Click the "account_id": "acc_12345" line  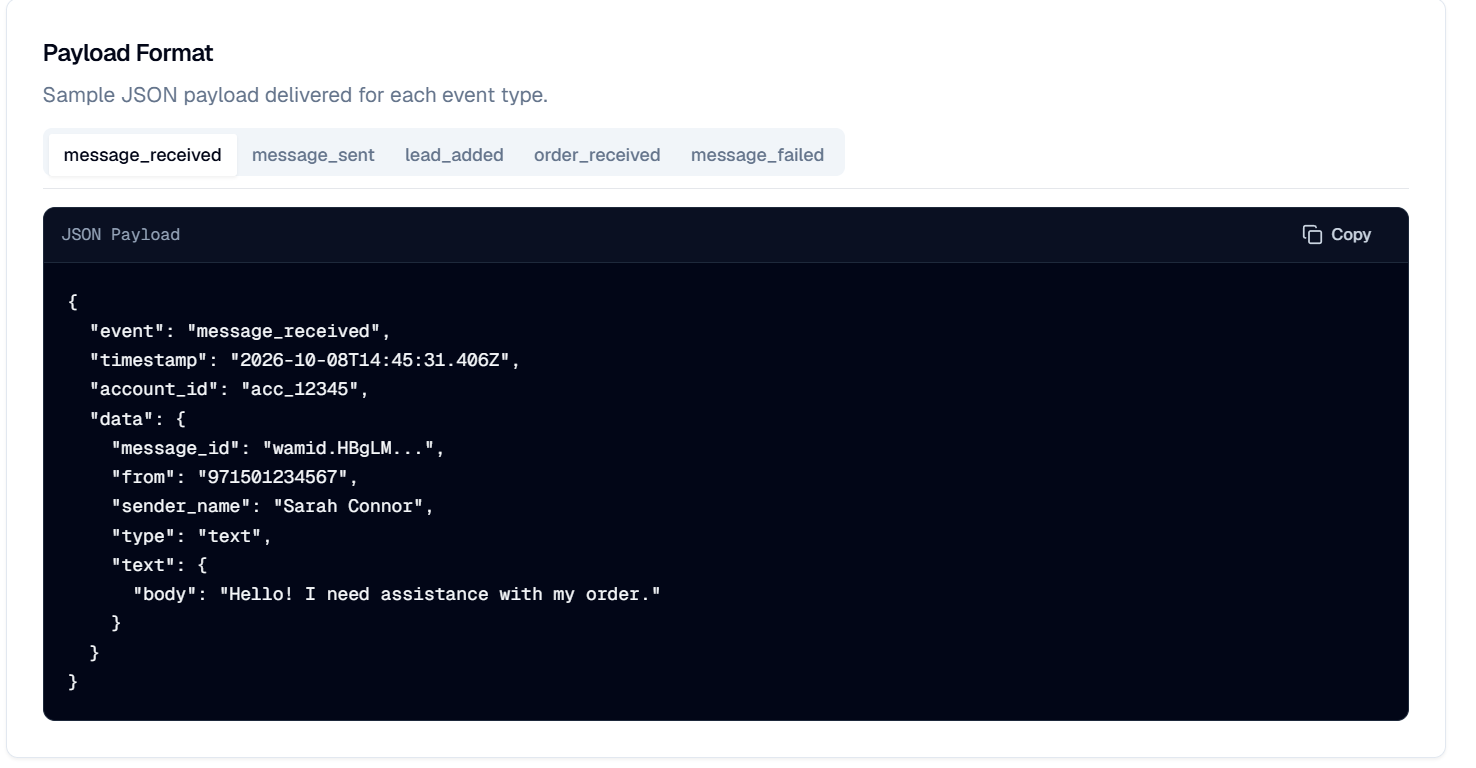(229, 390)
